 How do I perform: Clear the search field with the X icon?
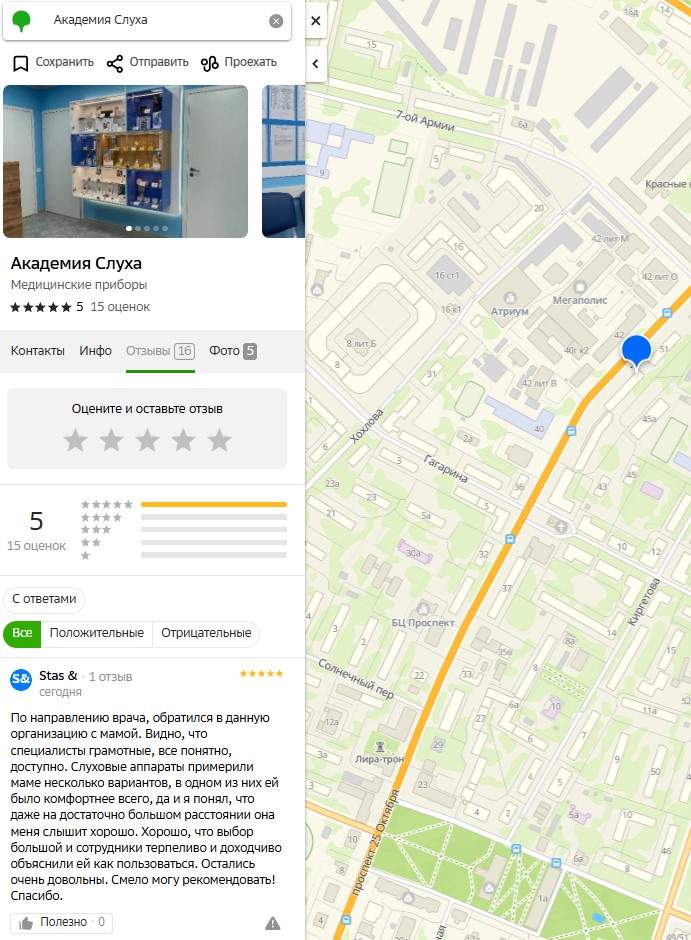click(x=276, y=21)
